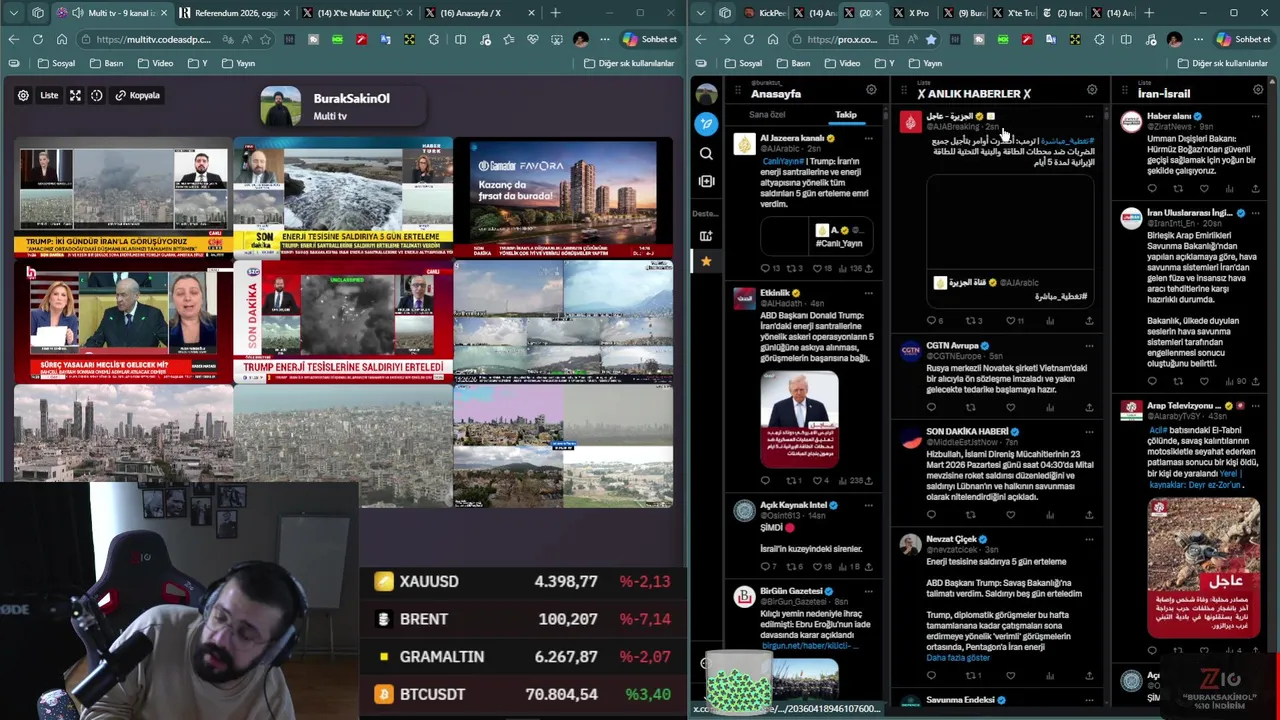Open Anasayfa column settings gear

[x=871, y=90]
